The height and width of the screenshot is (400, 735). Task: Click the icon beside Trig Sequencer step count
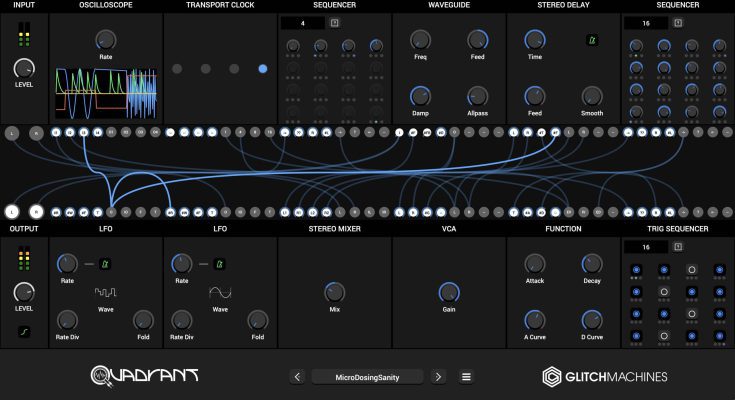[x=678, y=246]
